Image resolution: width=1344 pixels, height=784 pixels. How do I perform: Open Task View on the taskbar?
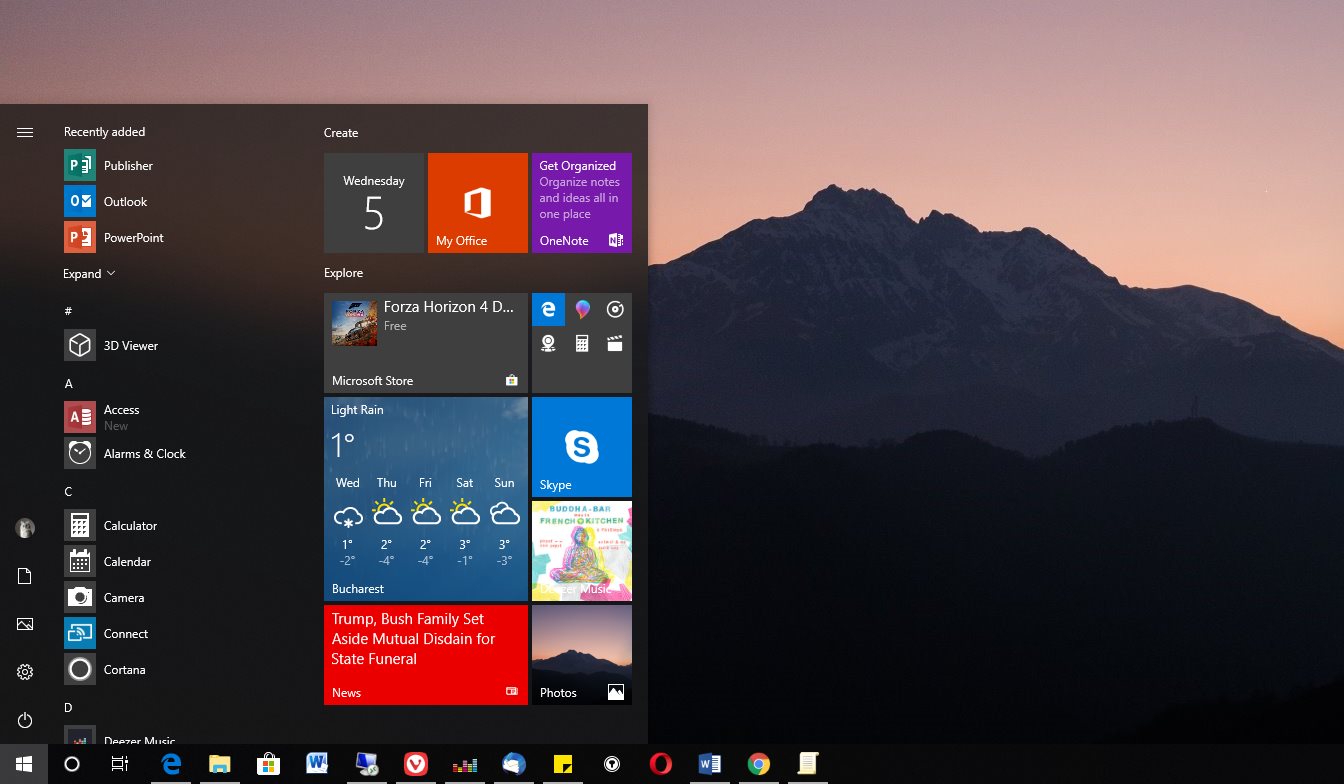[120, 764]
